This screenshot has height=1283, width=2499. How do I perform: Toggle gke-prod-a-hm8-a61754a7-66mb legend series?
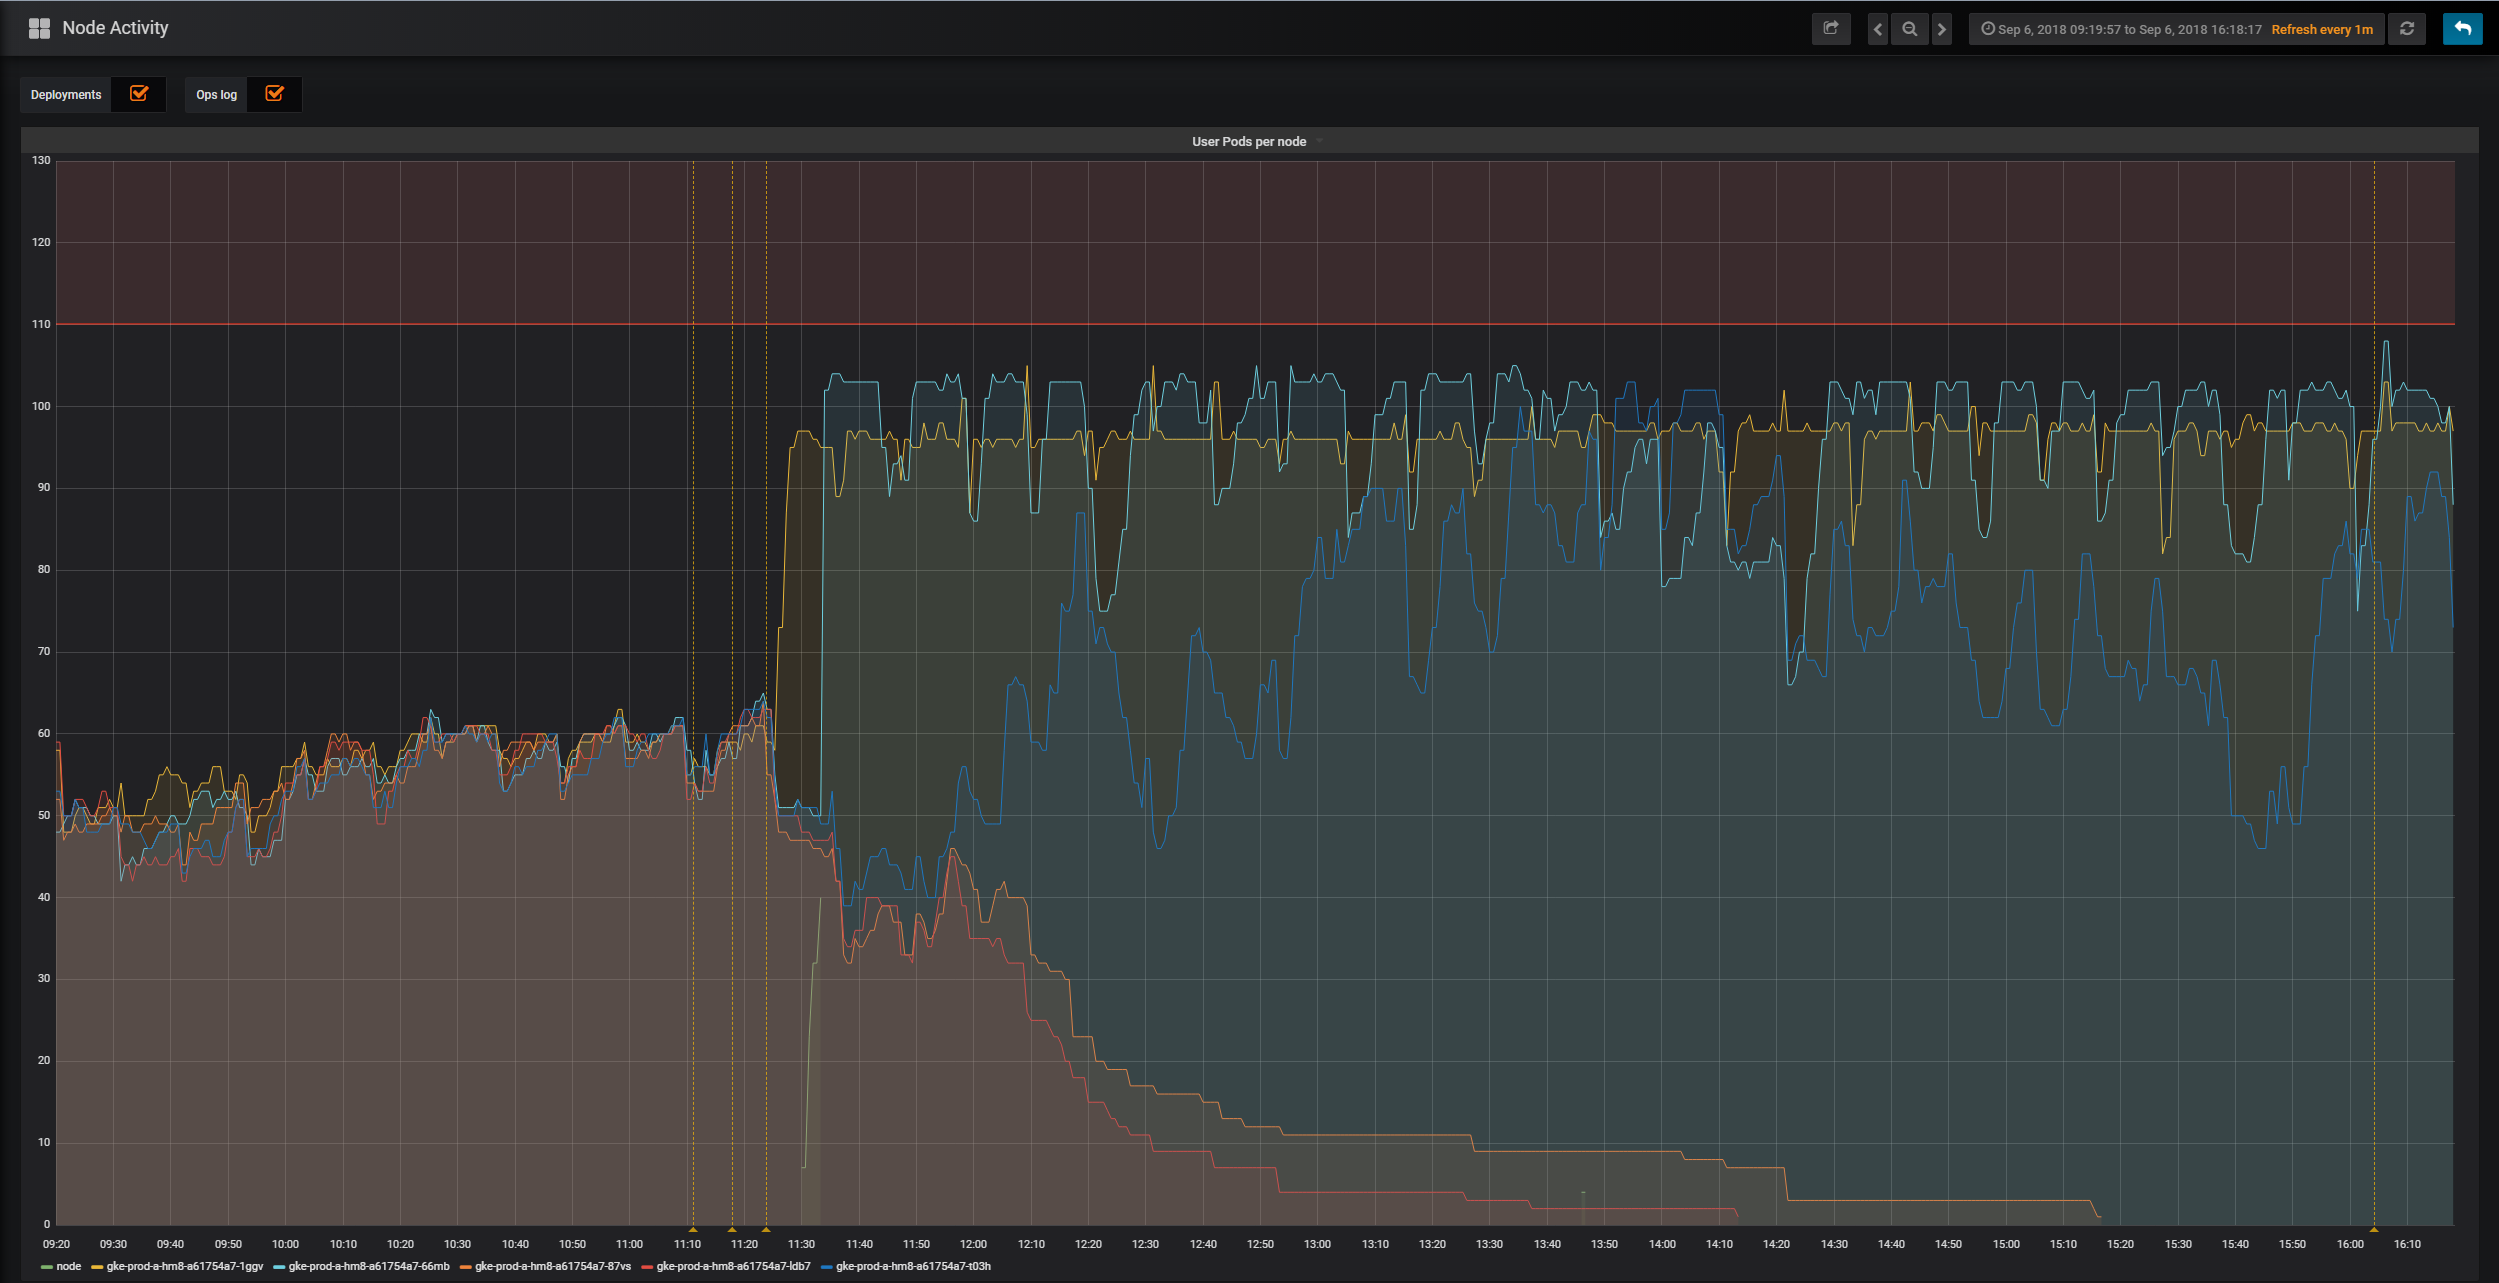click(369, 1266)
